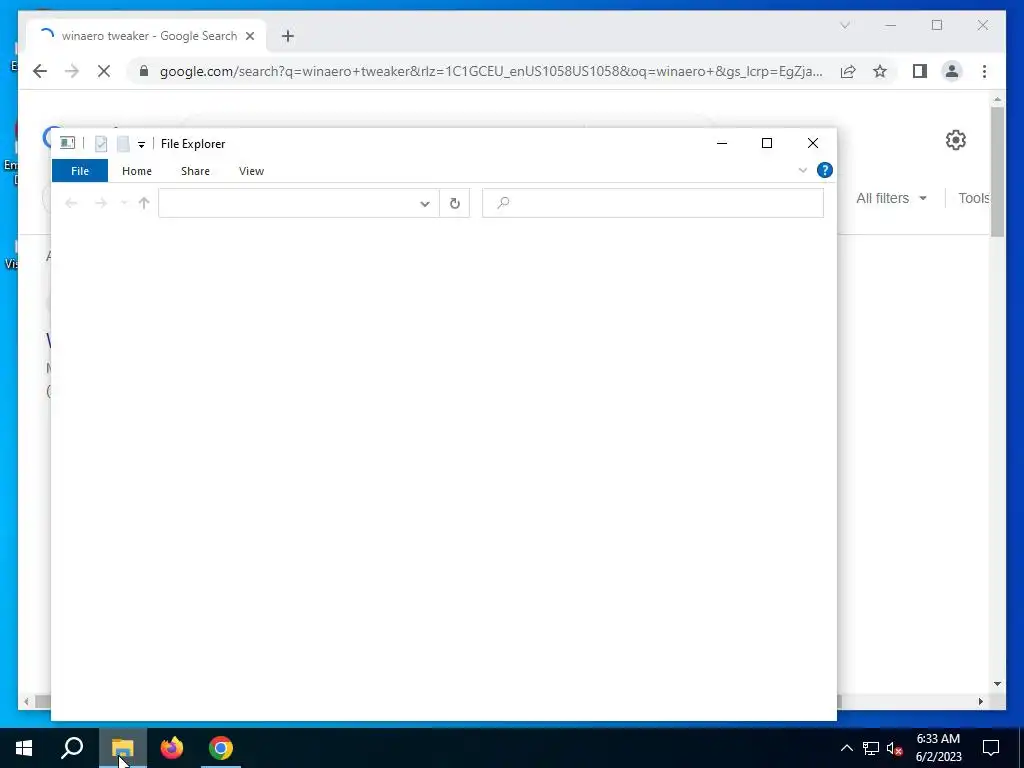Close the File Explorer window

(813, 143)
